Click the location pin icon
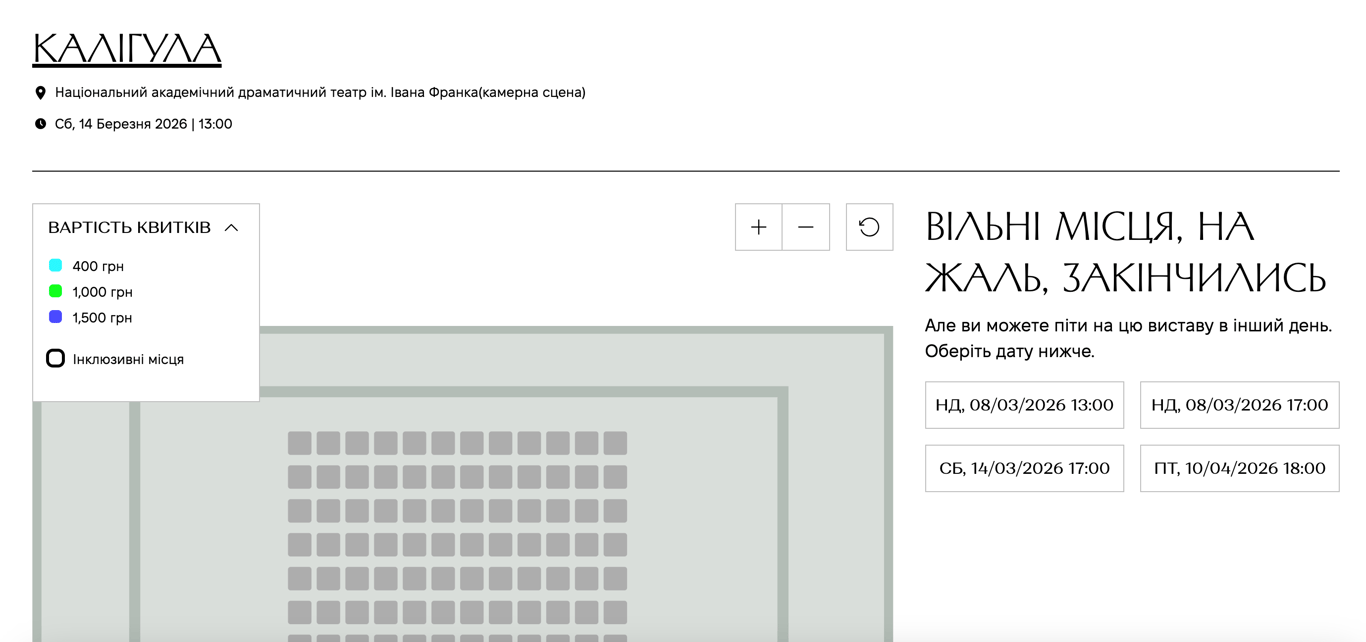Image resolution: width=1366 pixels, height=642 pixels. (41, 93)
